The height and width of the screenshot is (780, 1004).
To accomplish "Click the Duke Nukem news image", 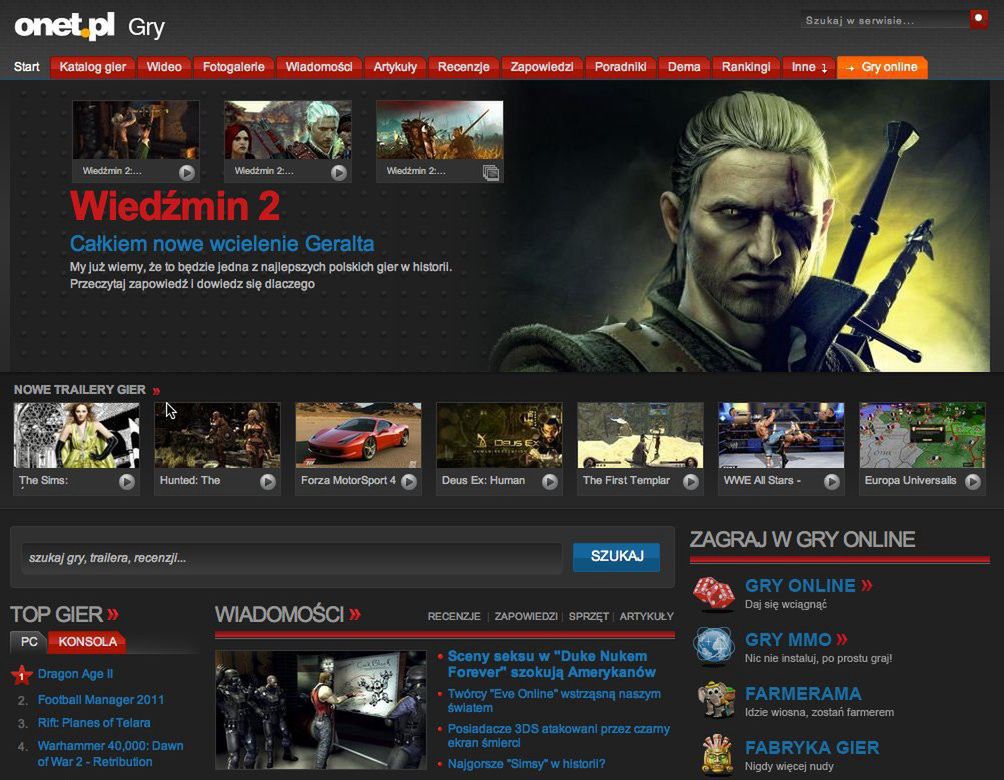I will click(321, 710).
